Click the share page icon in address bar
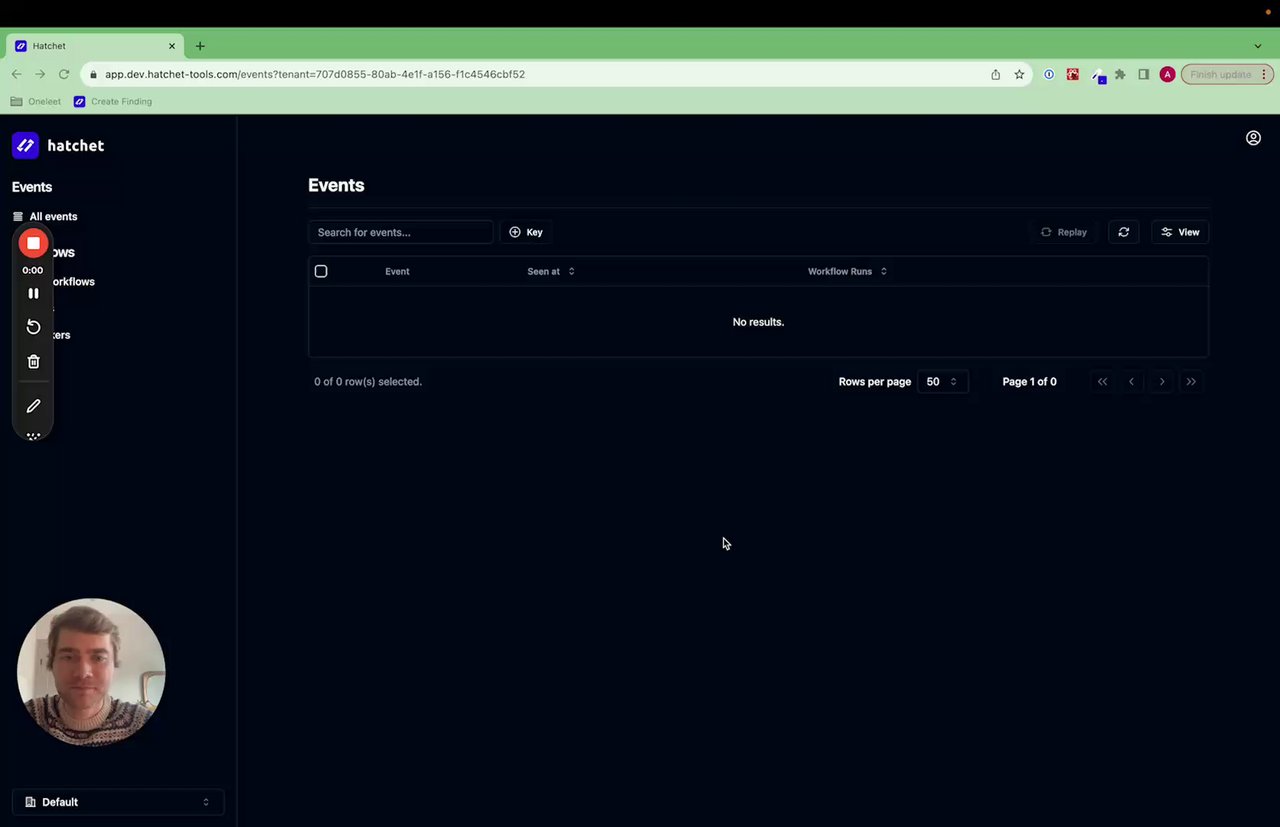1280x827 pixels. (x=995, y=74)
